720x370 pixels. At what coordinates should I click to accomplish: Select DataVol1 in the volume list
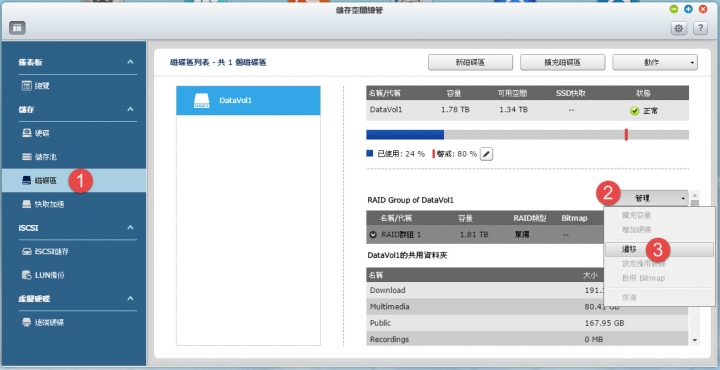click(248, 101)
